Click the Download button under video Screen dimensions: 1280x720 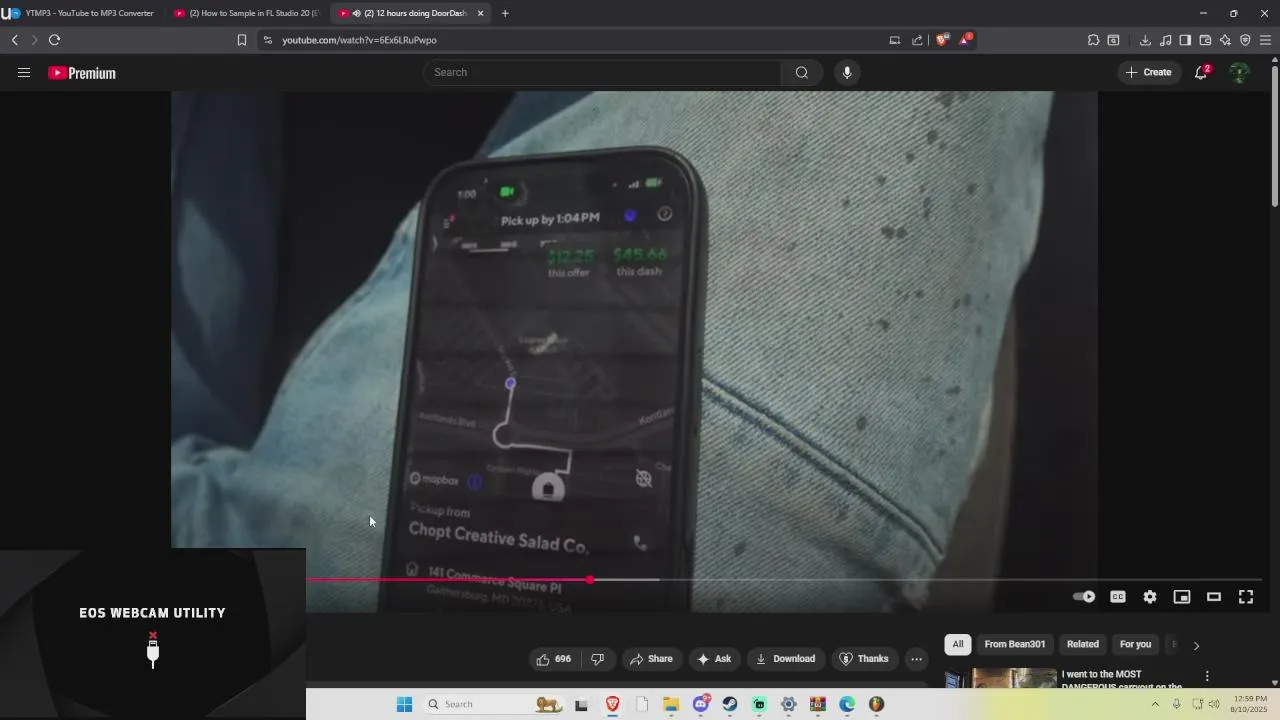point(785,659)
